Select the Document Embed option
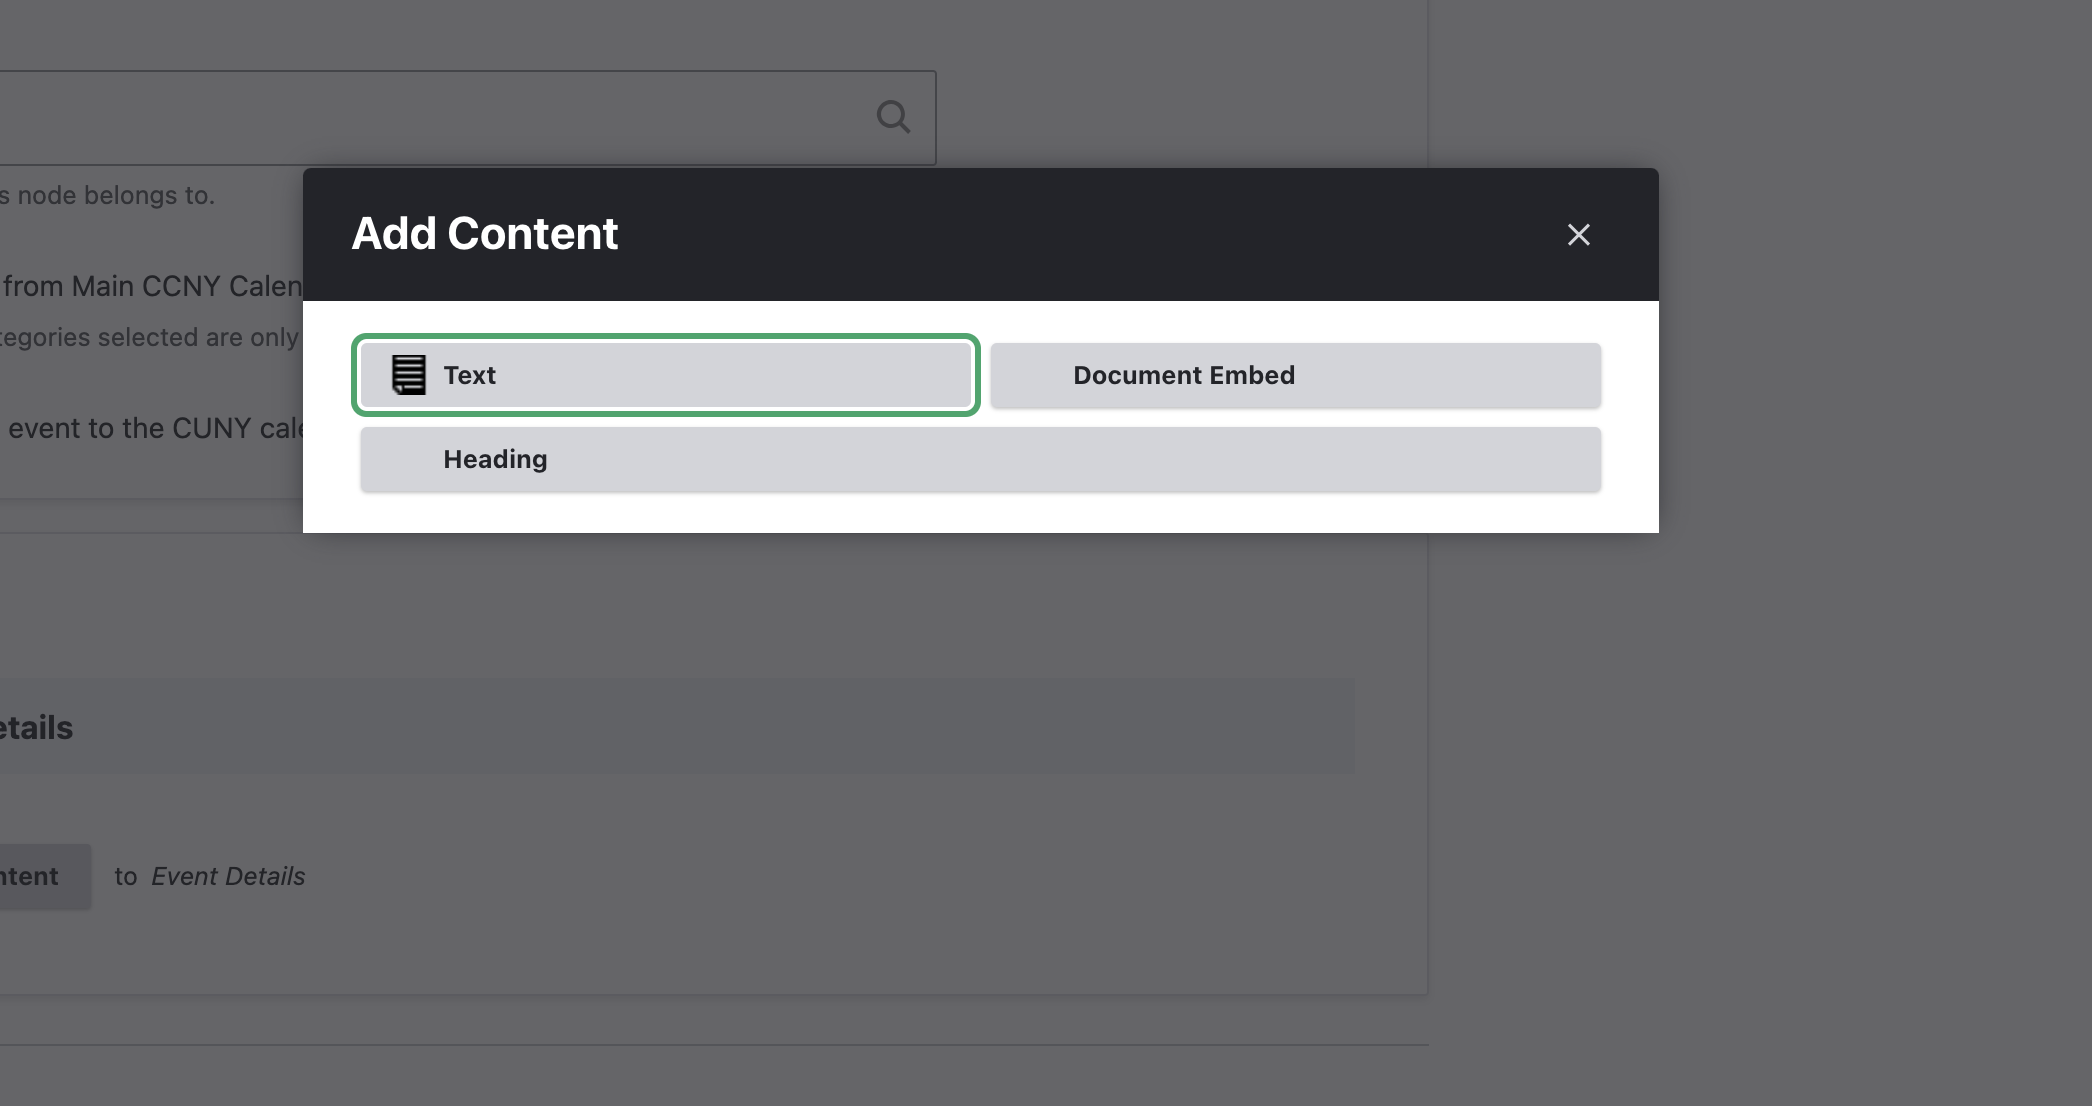 1295,375
